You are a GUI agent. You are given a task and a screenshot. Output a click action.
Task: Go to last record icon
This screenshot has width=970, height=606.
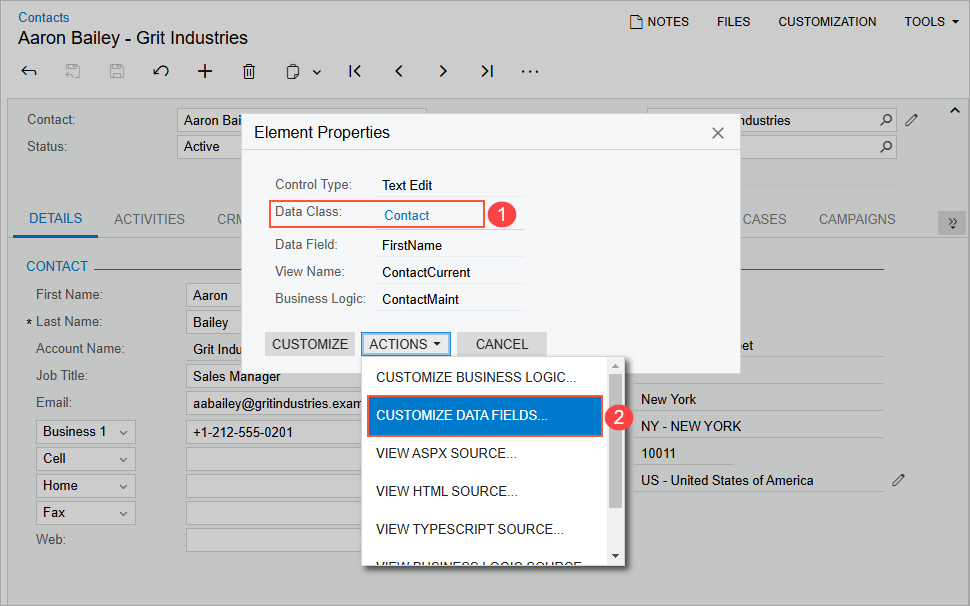(487, 71)
